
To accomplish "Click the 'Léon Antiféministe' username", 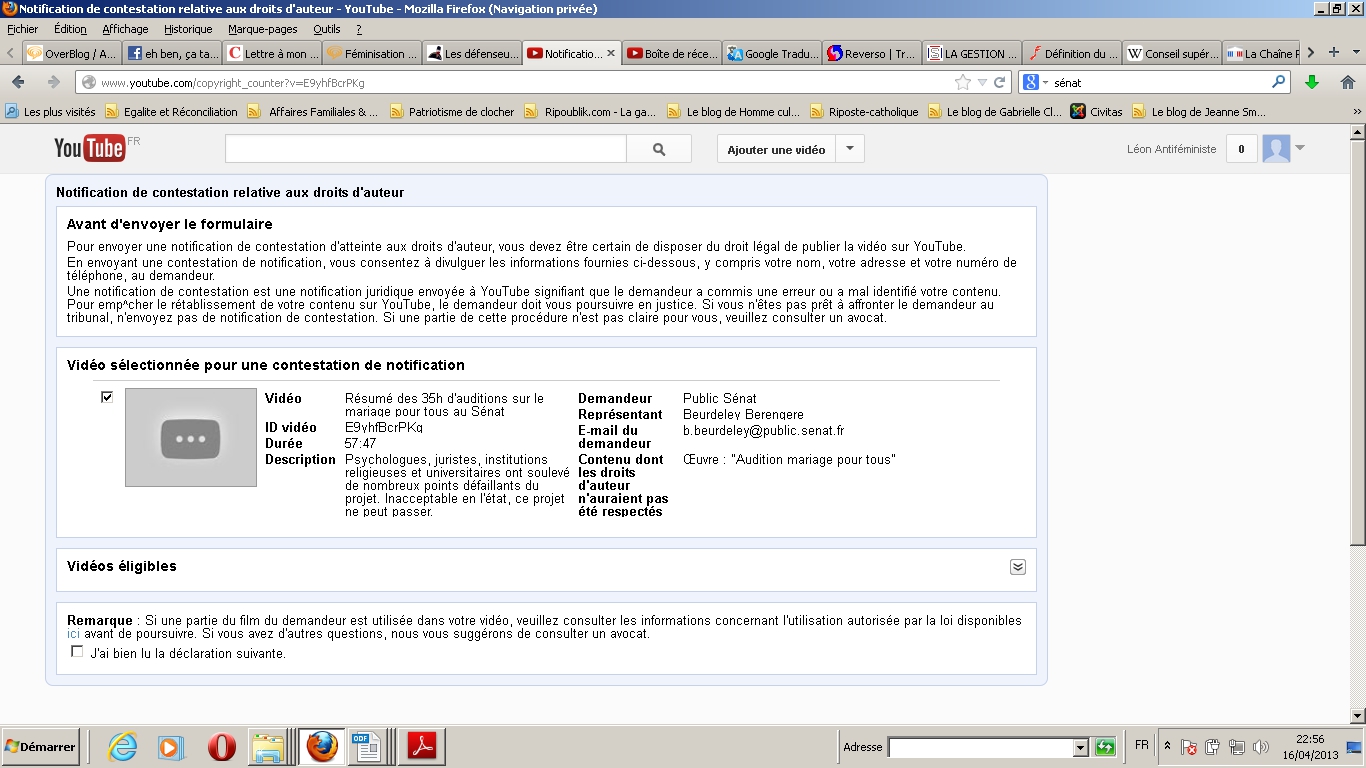I will point(1171,149).
